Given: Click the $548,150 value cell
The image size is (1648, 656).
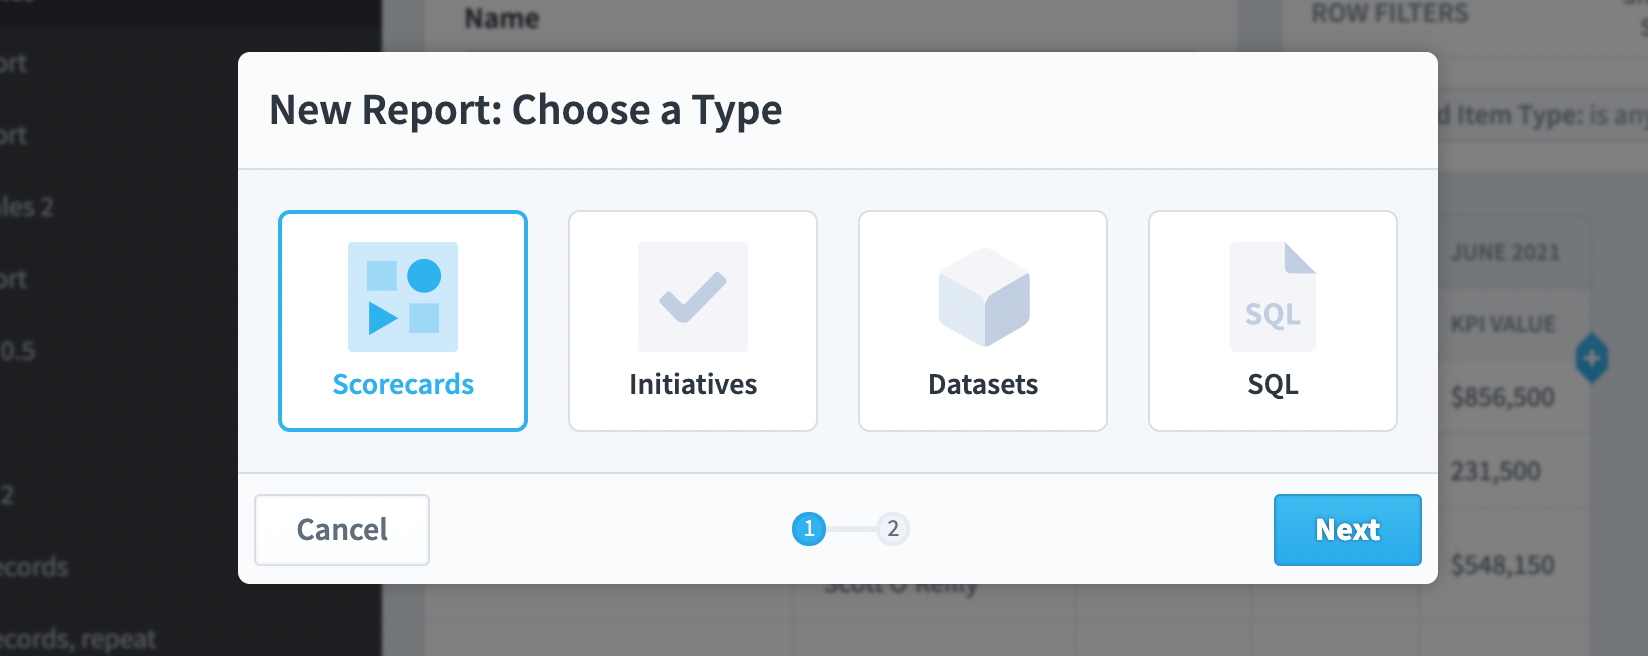Looking at the screenshot, I should (x=1503, y=566).
